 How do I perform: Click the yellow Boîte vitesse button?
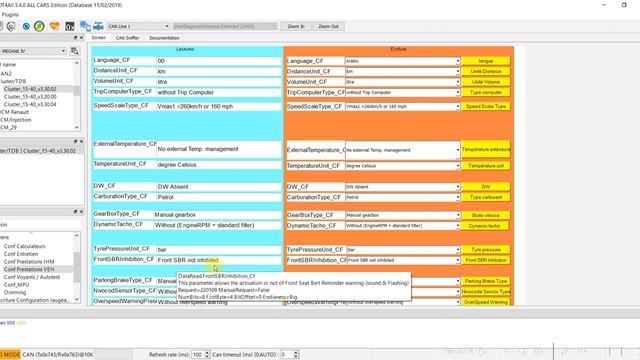(486, 215)
